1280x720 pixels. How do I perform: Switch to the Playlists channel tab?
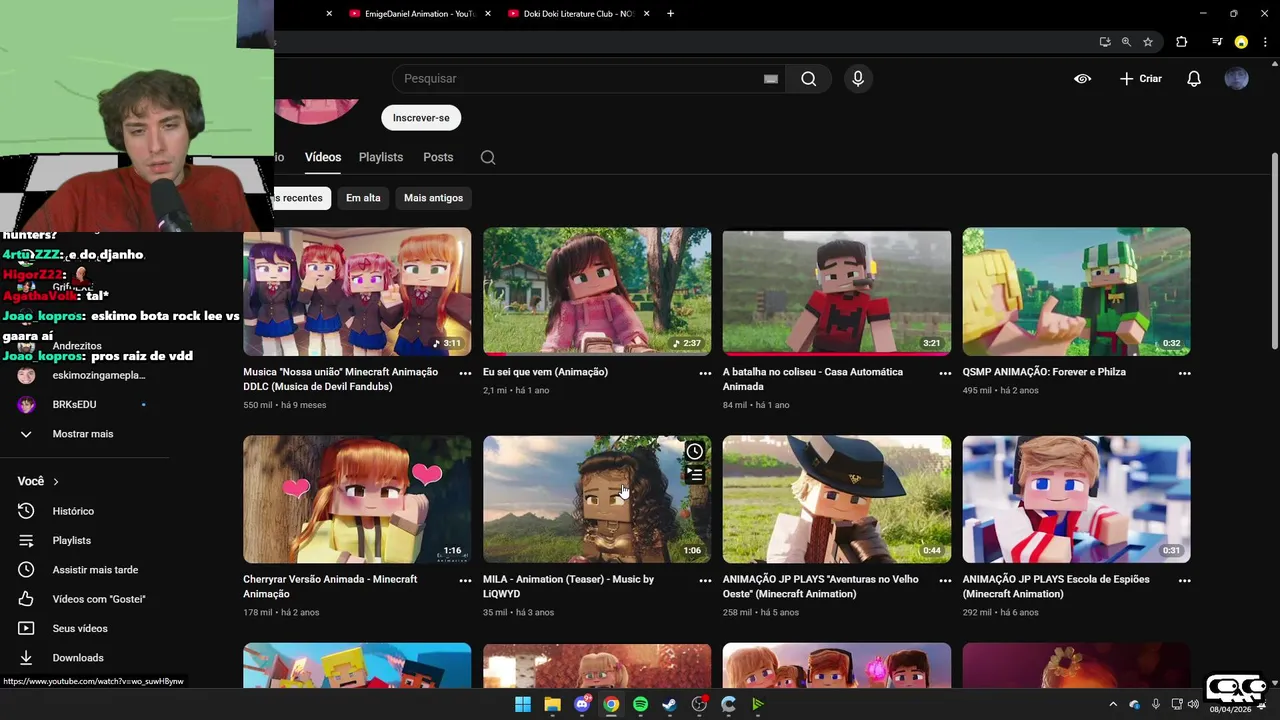pyautogui.click(x=381, y=157)
